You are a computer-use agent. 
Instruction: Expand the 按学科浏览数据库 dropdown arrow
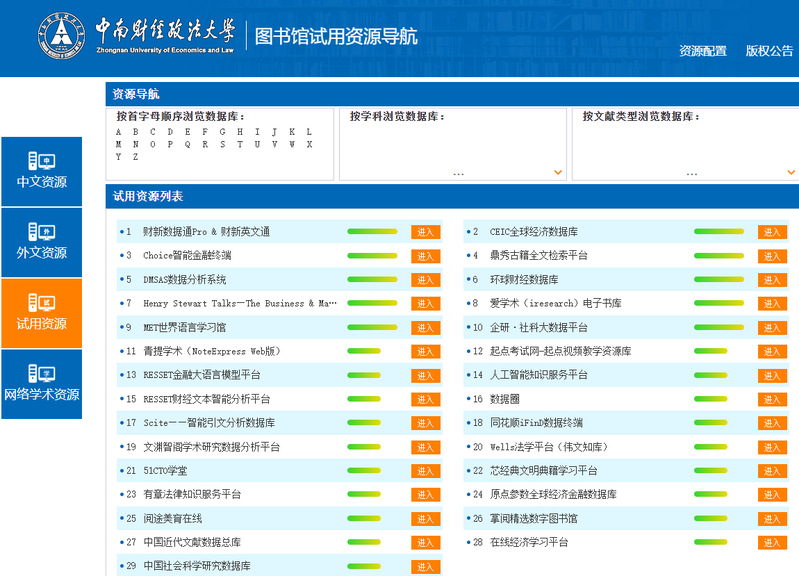point(557,172)
